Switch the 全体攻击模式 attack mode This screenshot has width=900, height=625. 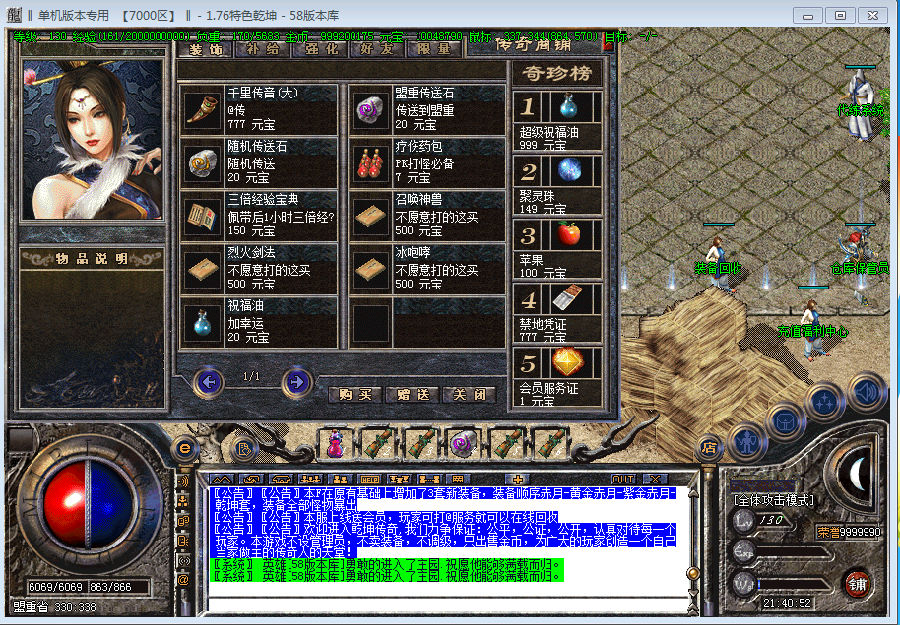(773, 499)
